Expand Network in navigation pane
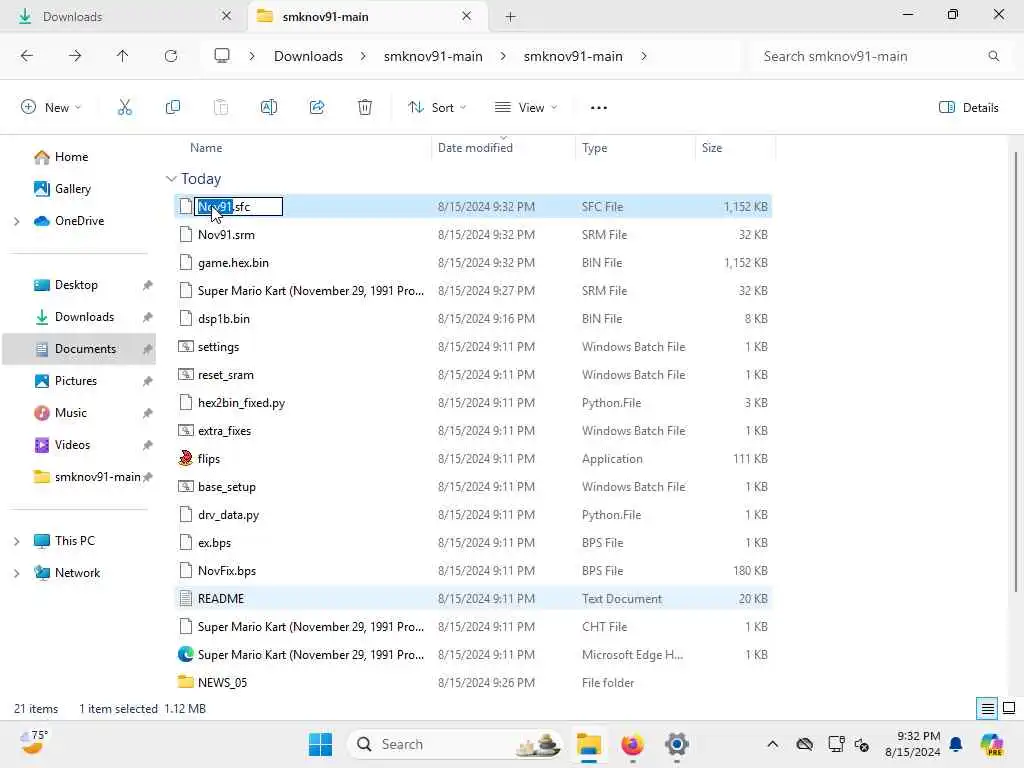 pyautogui.click(x=17, y=573)
